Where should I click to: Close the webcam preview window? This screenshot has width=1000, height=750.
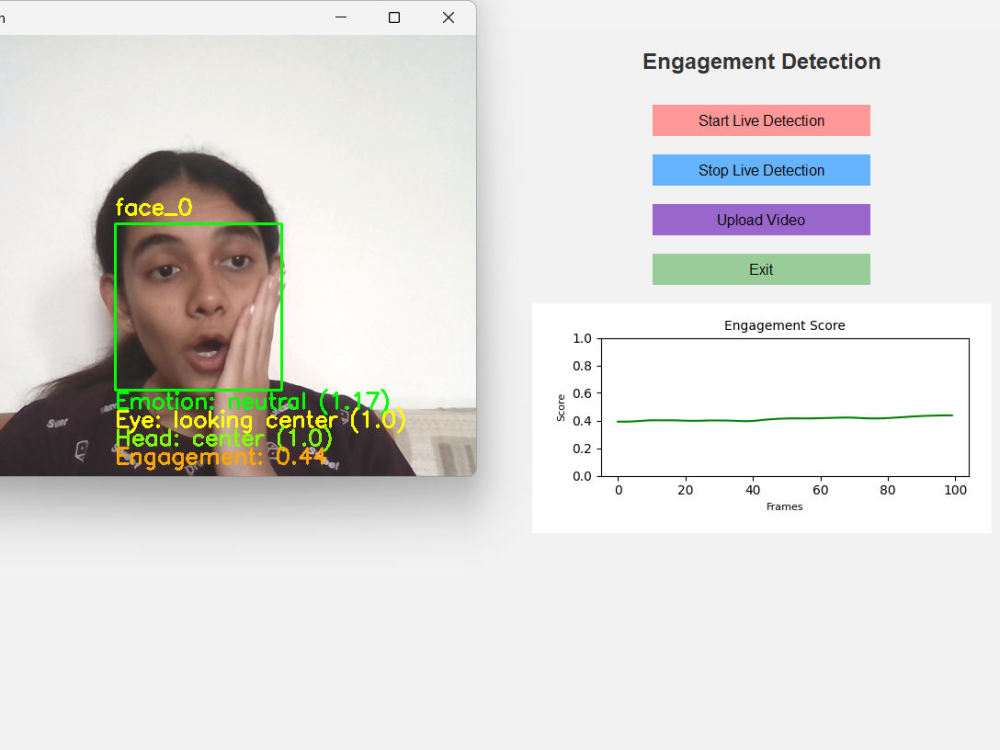(x=448, y=17)
